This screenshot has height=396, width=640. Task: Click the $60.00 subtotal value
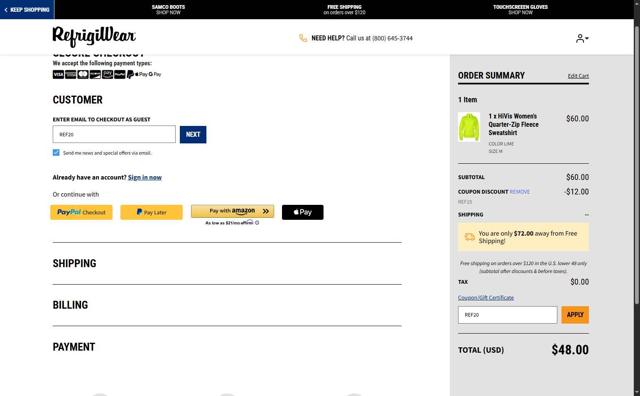coord(577,177)
